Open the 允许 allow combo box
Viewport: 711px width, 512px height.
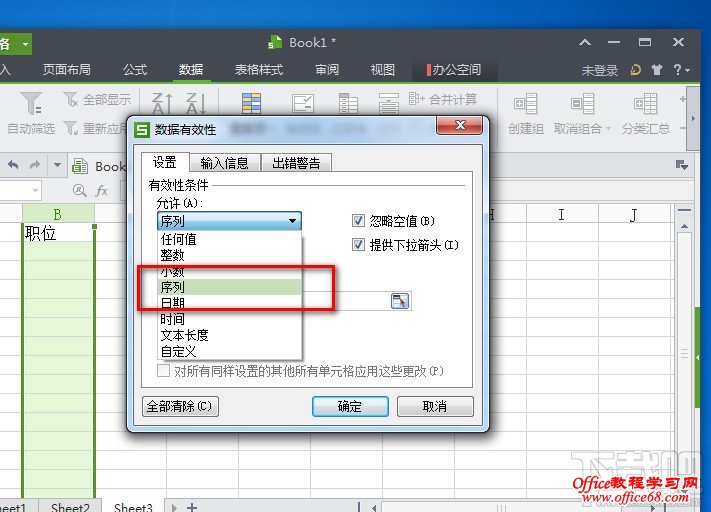229,221
